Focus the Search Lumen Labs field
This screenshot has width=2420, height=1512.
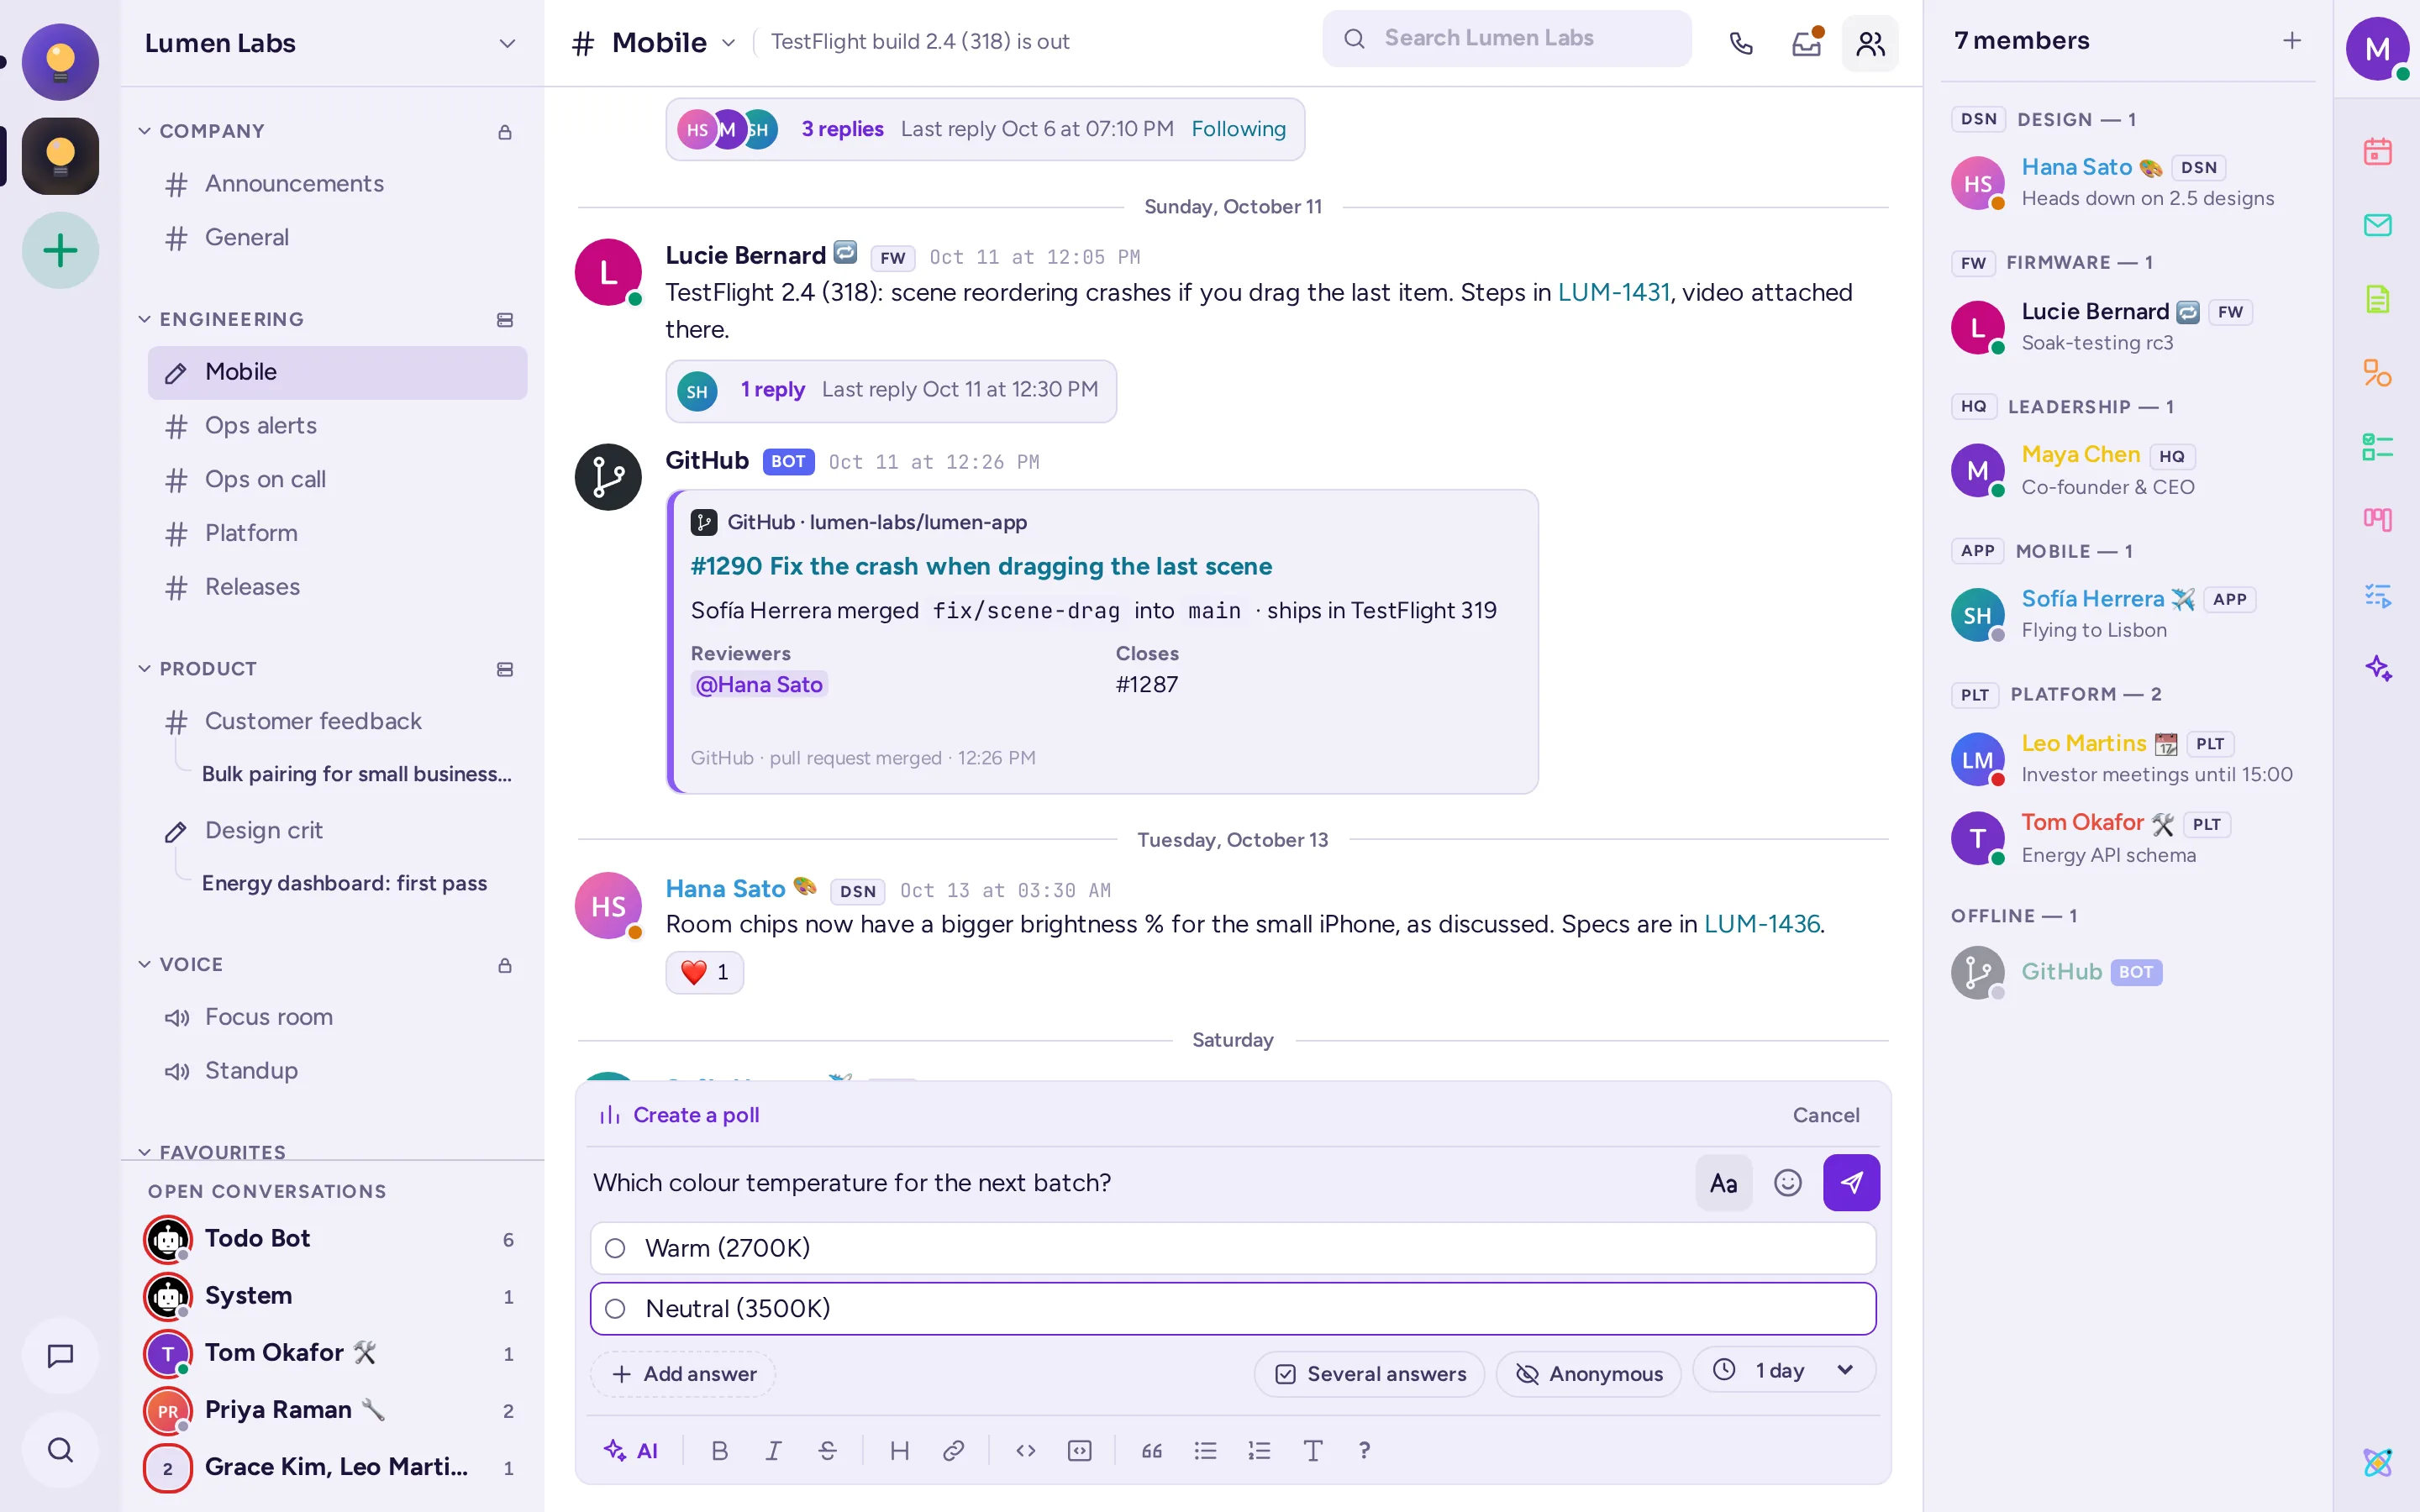coord(1506,38)
